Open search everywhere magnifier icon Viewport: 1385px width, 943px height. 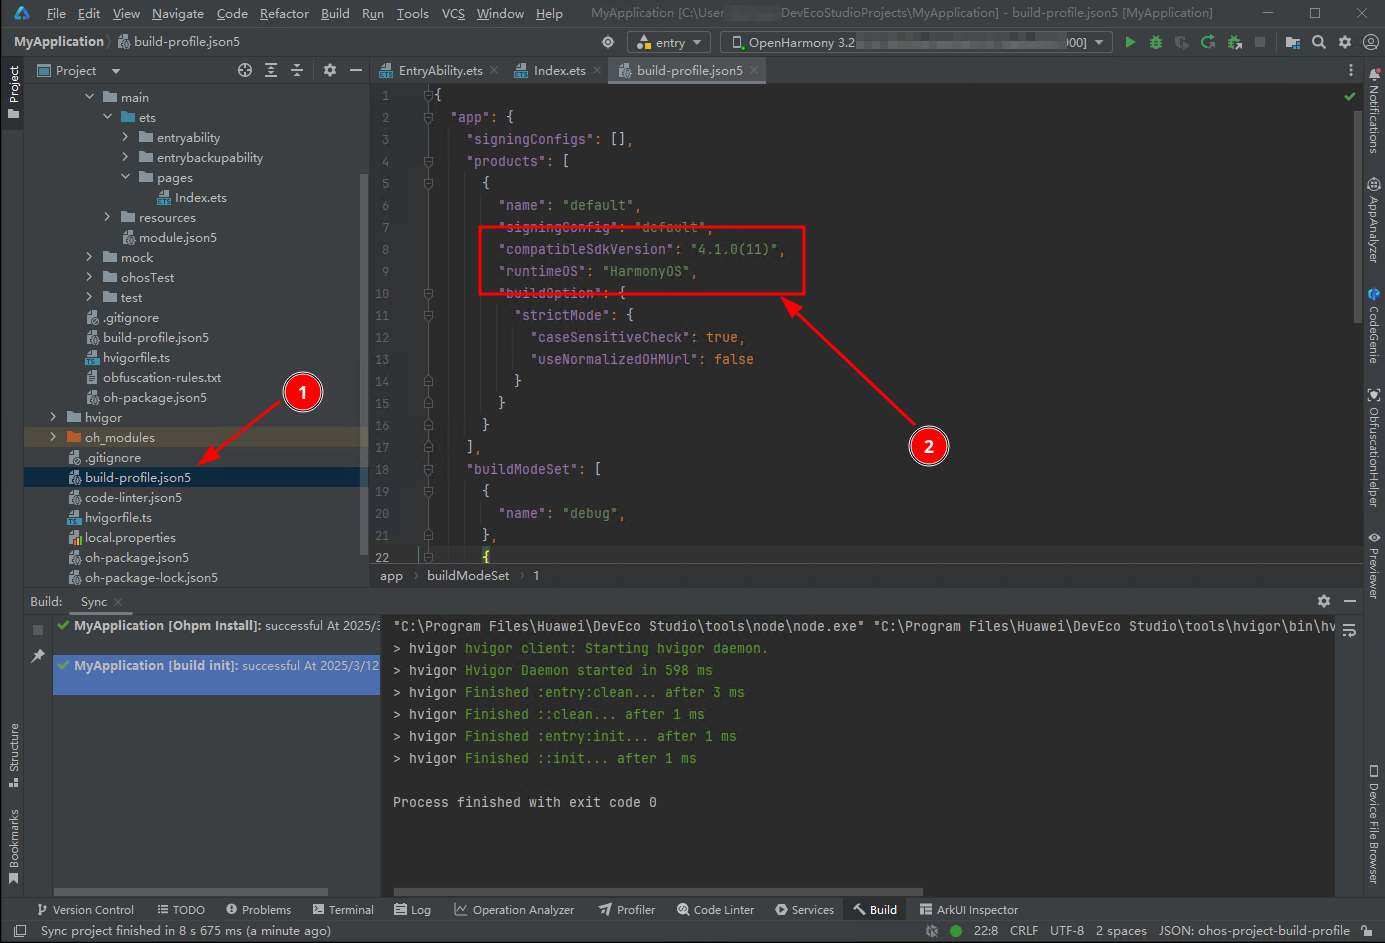click(1319, 42)
